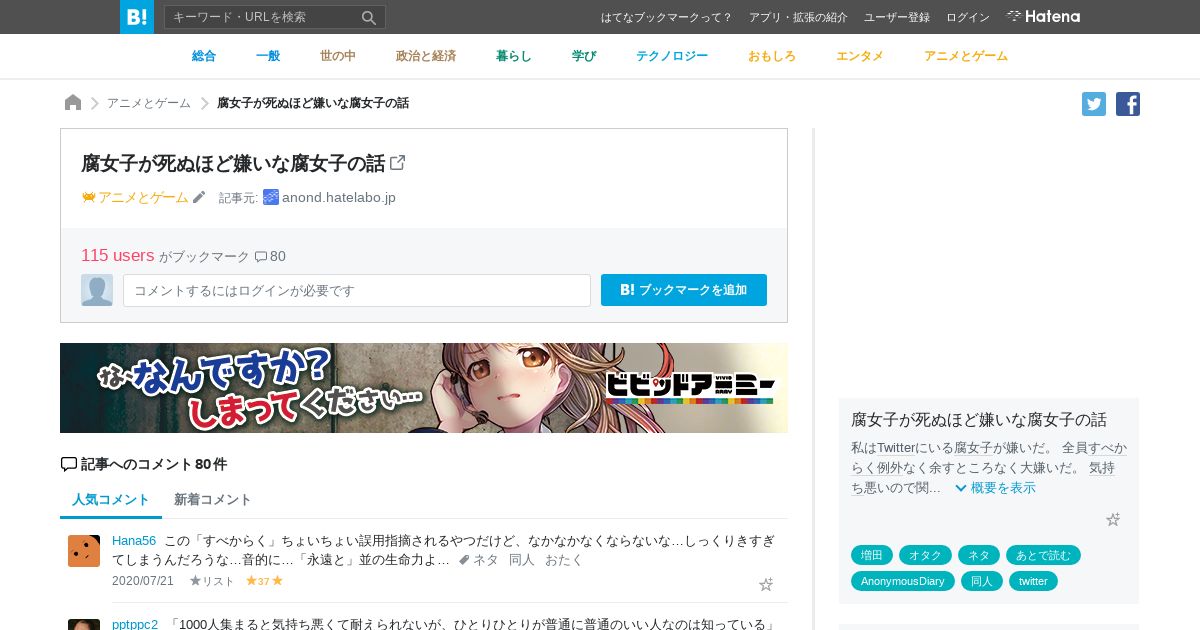This screenshot has width=1200, height=630.
Task: Click the ブックマークを追加 button
Action: (684, 290)
